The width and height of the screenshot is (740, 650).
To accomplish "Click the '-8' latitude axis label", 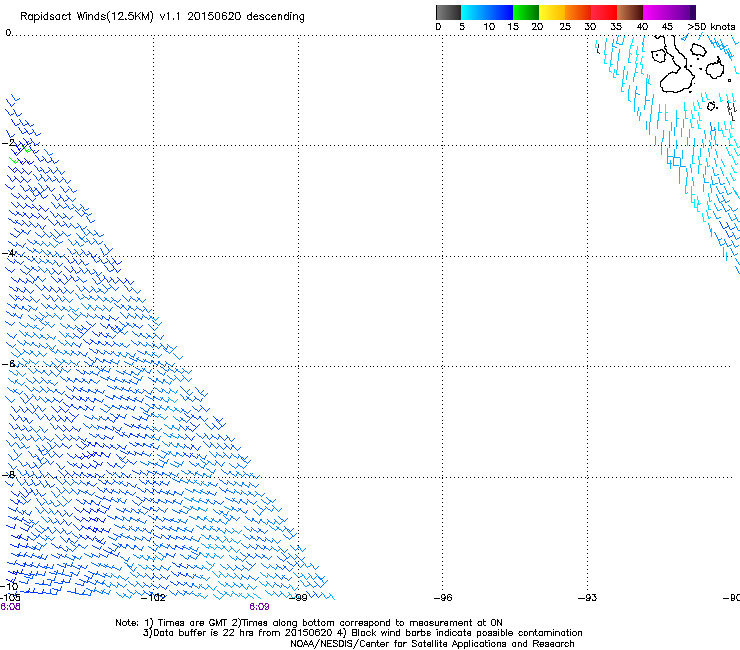I will tap(9, 474).
